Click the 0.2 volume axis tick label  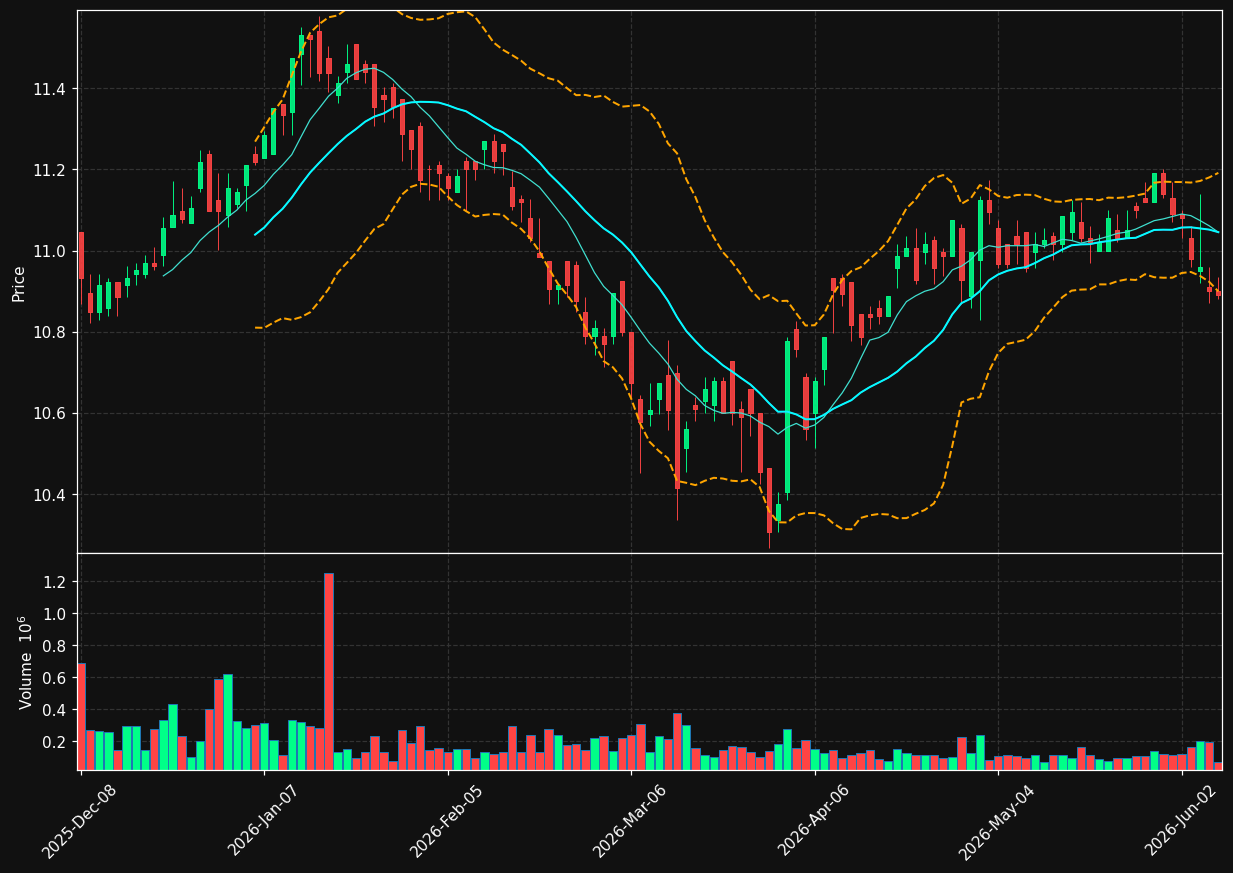(56, 742)
